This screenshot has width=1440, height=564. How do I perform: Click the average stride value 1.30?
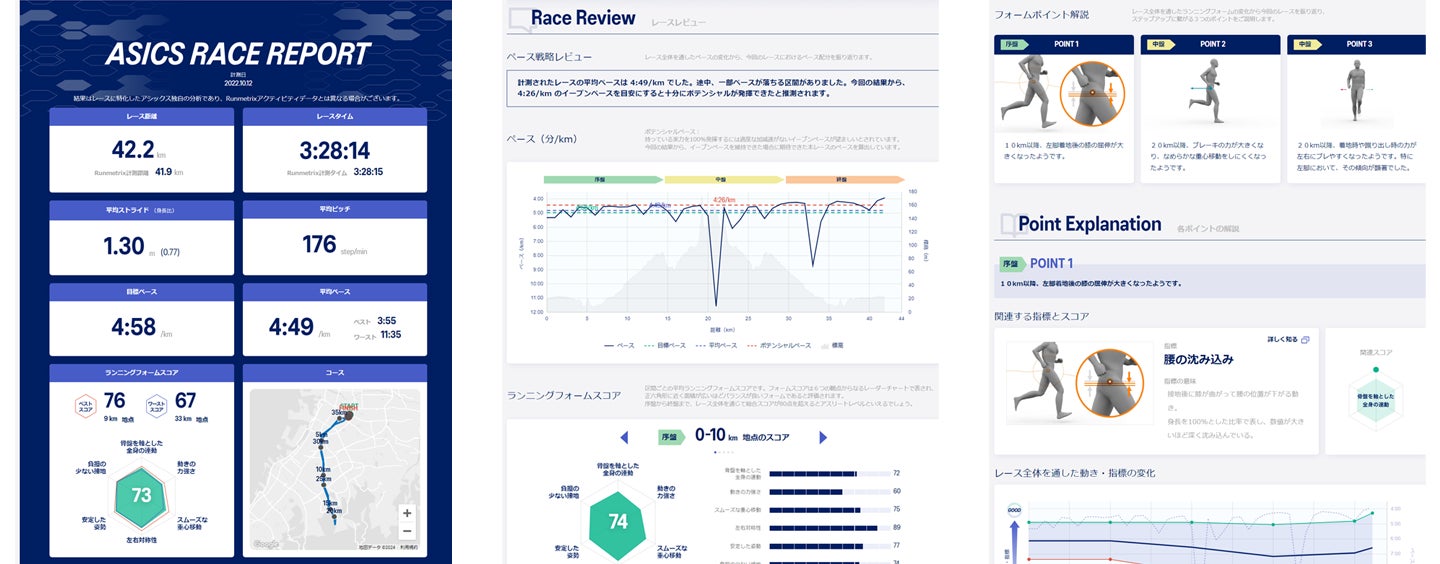pyautogui.click(x=124, y=245)
